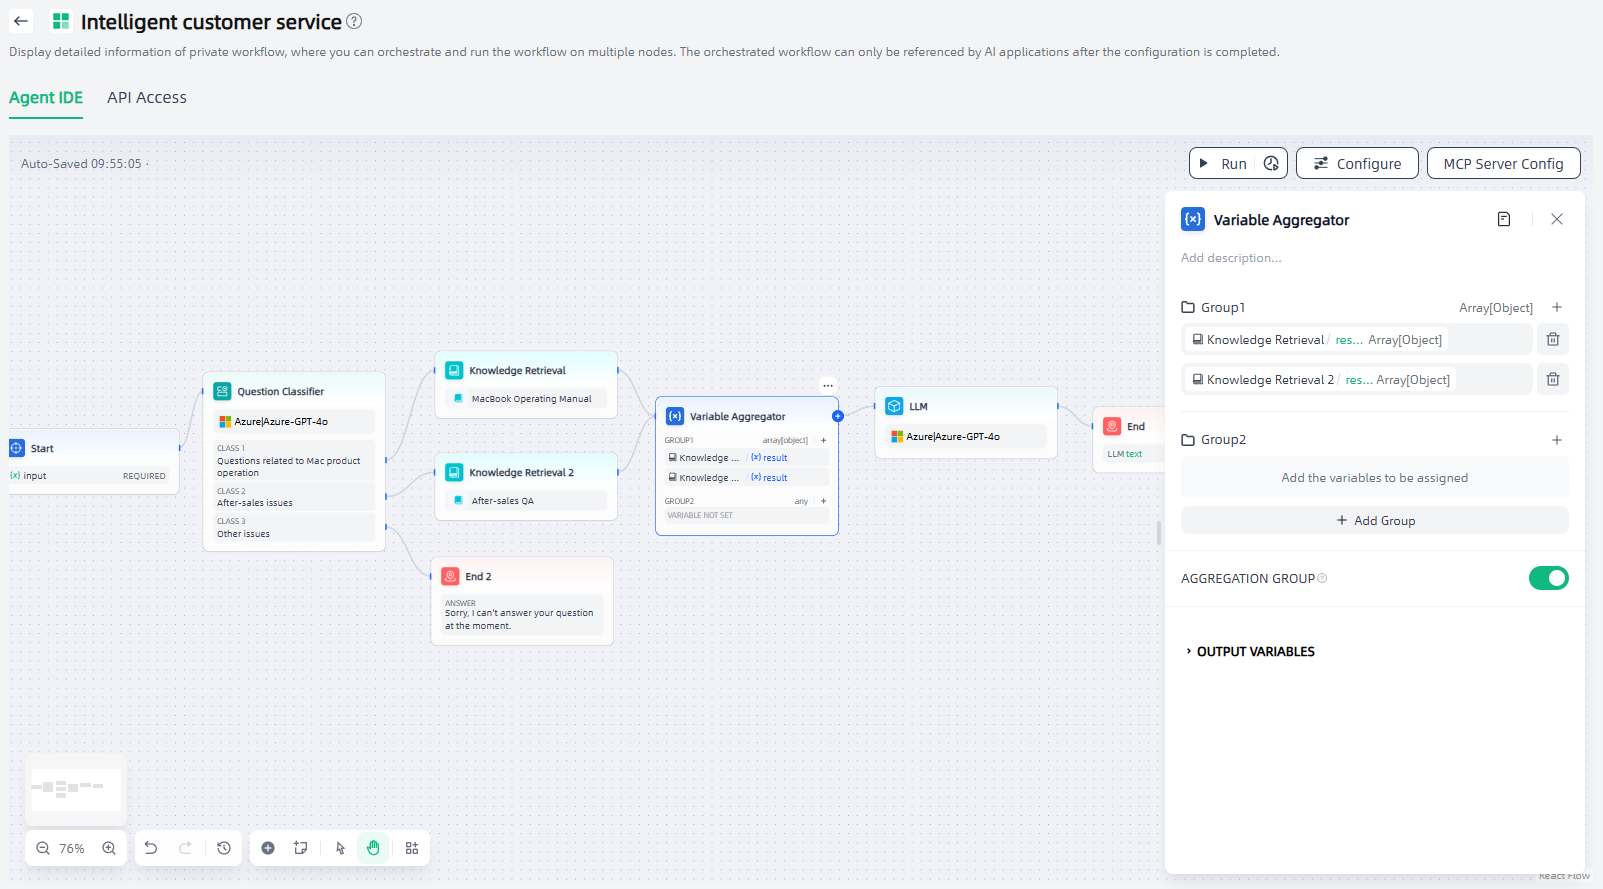Zoom out the workflow canvas
The image size is (1603, 889).
point(43,848)
